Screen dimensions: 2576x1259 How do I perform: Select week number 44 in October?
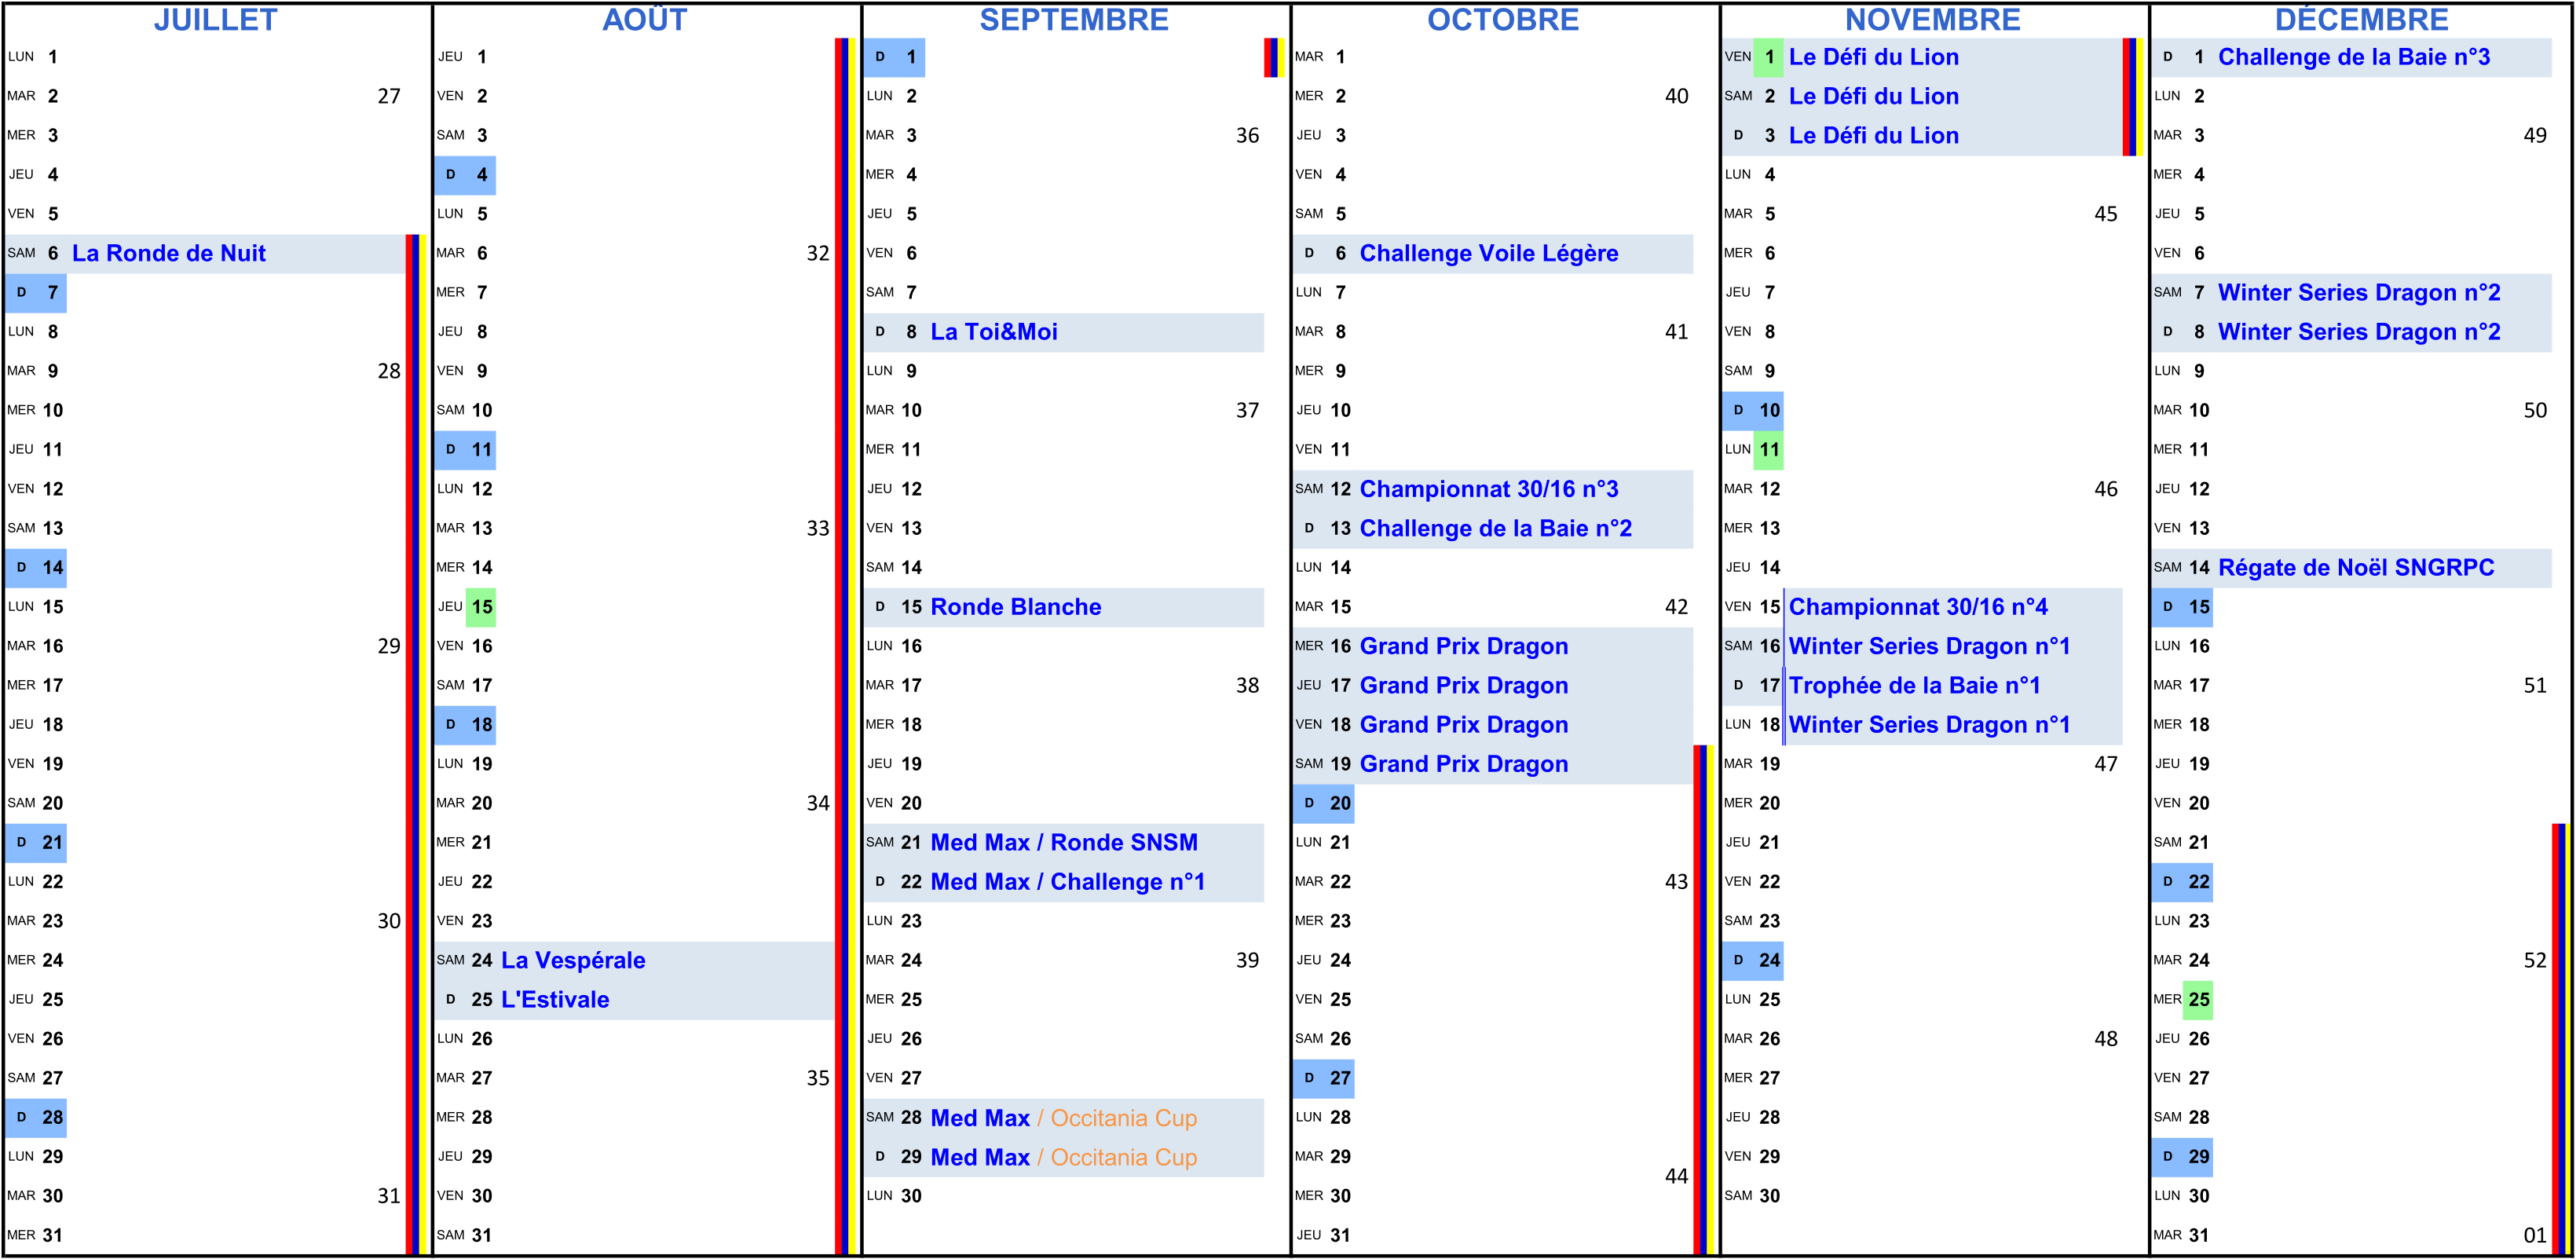[x=1676, y=1177]
